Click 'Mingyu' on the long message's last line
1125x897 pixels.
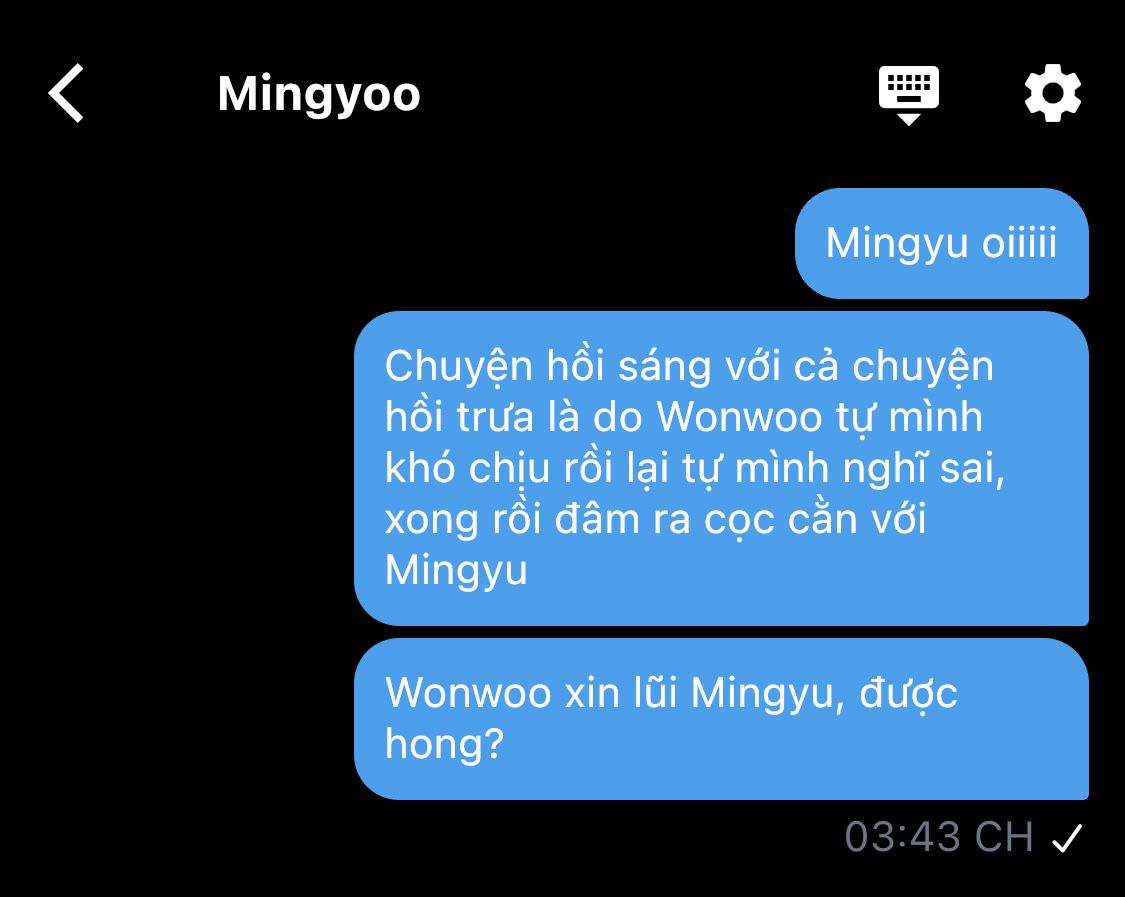[x=456, y=571]
